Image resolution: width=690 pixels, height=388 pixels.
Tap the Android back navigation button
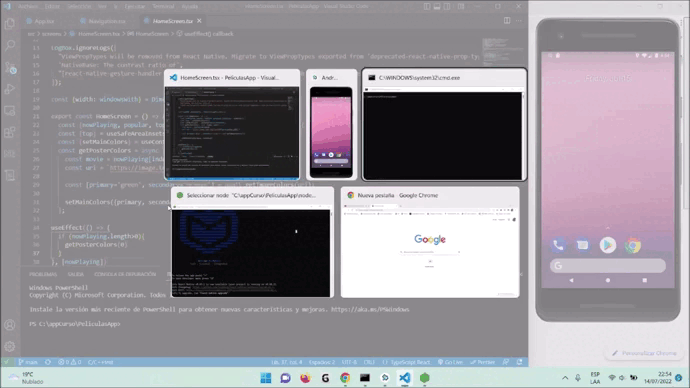pos(571,280)
